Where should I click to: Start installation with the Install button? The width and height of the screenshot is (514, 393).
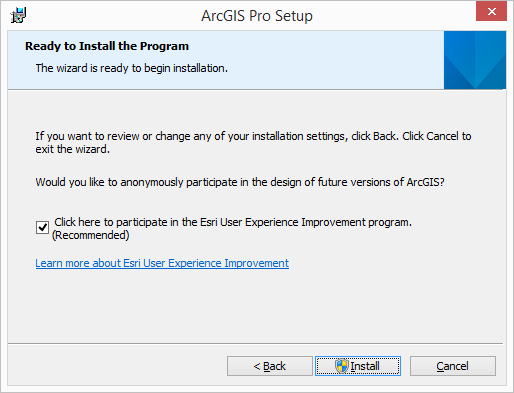tap(358, 366)
